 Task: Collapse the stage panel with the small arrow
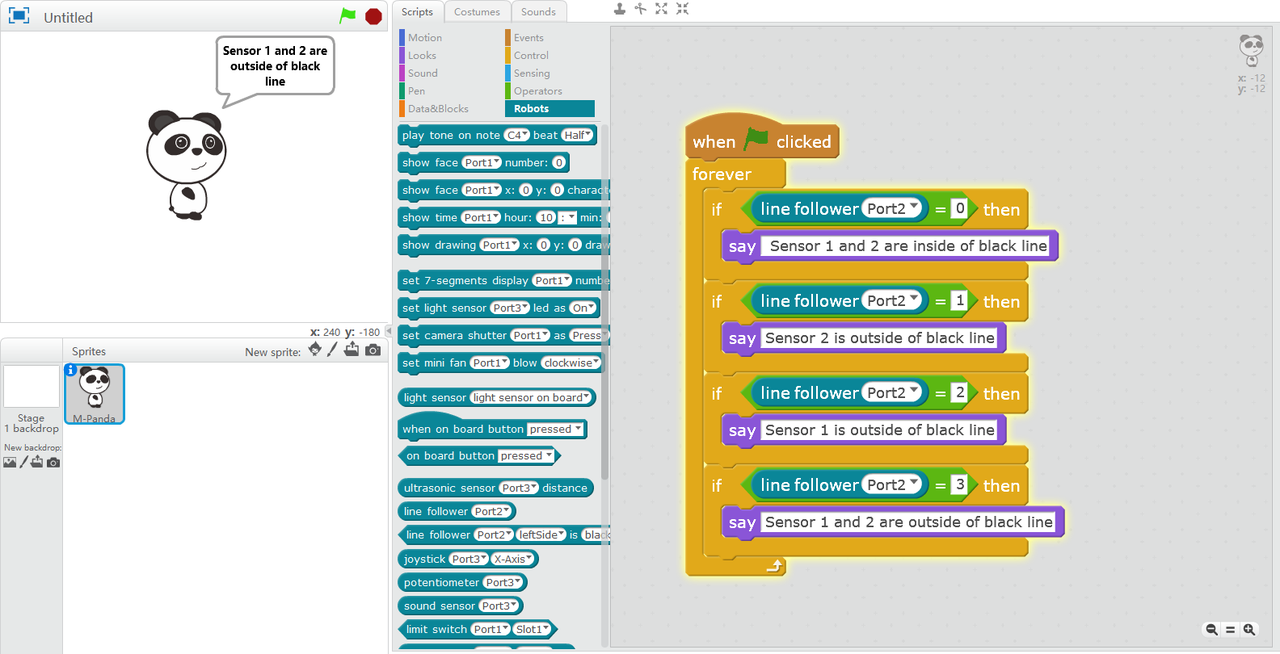pyautogui.click(x=389, y=331)
